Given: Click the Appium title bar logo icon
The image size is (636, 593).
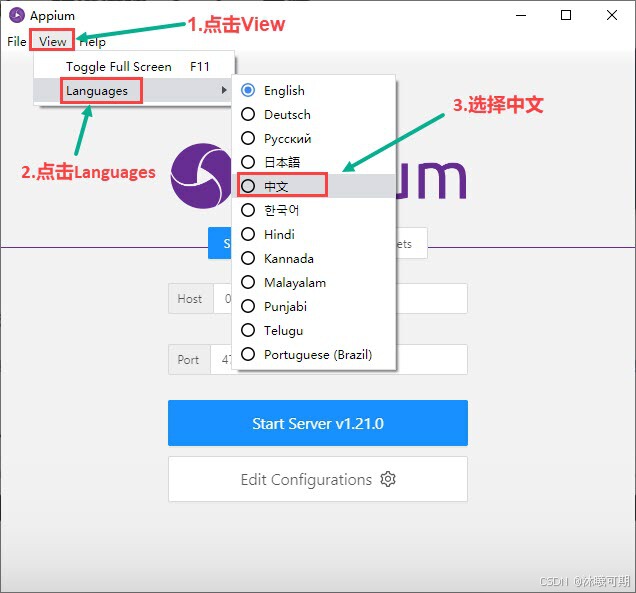Looking at the screenshot, I should [x=17, y=15].
